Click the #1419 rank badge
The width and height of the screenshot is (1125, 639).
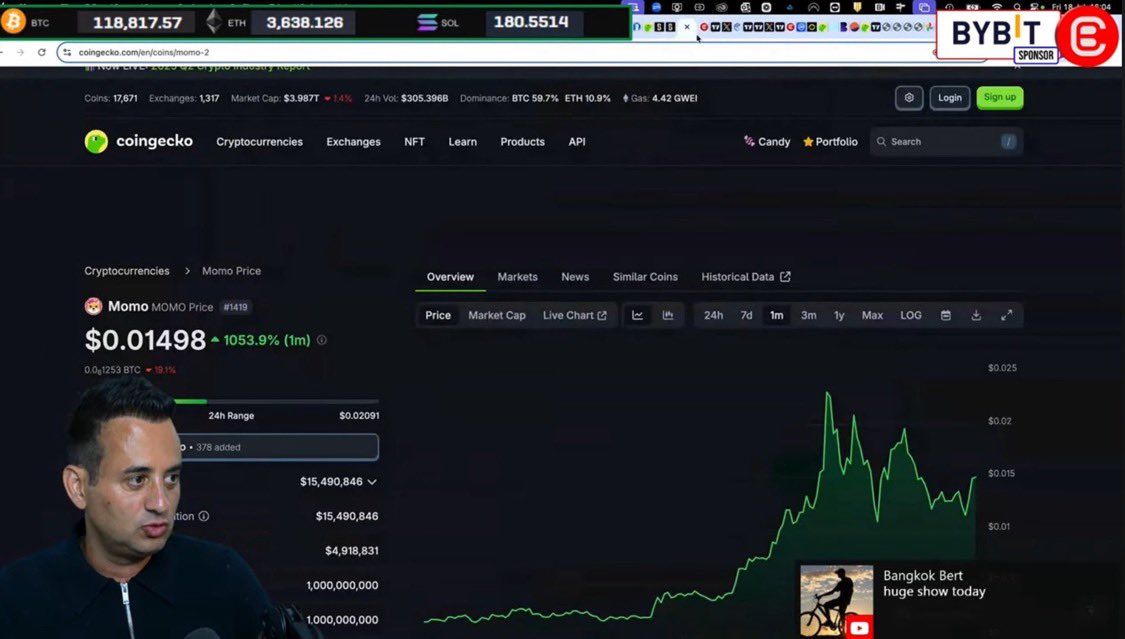coord(235,307)
